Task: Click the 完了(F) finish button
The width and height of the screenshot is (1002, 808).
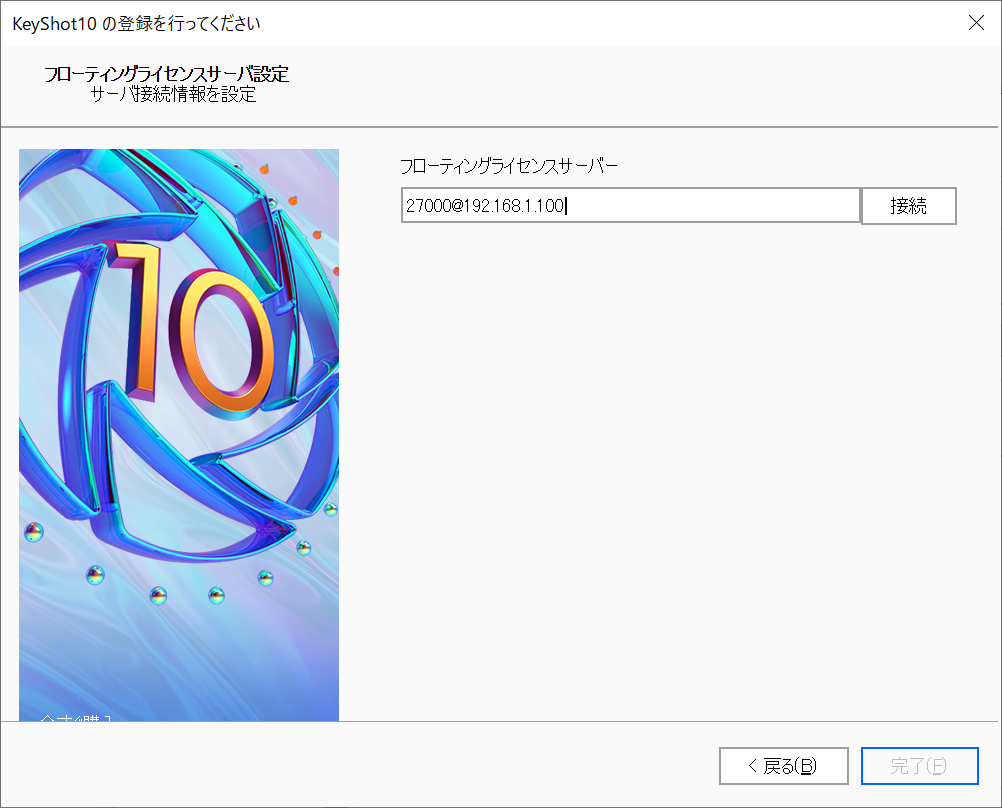Action: pos(919,766)
